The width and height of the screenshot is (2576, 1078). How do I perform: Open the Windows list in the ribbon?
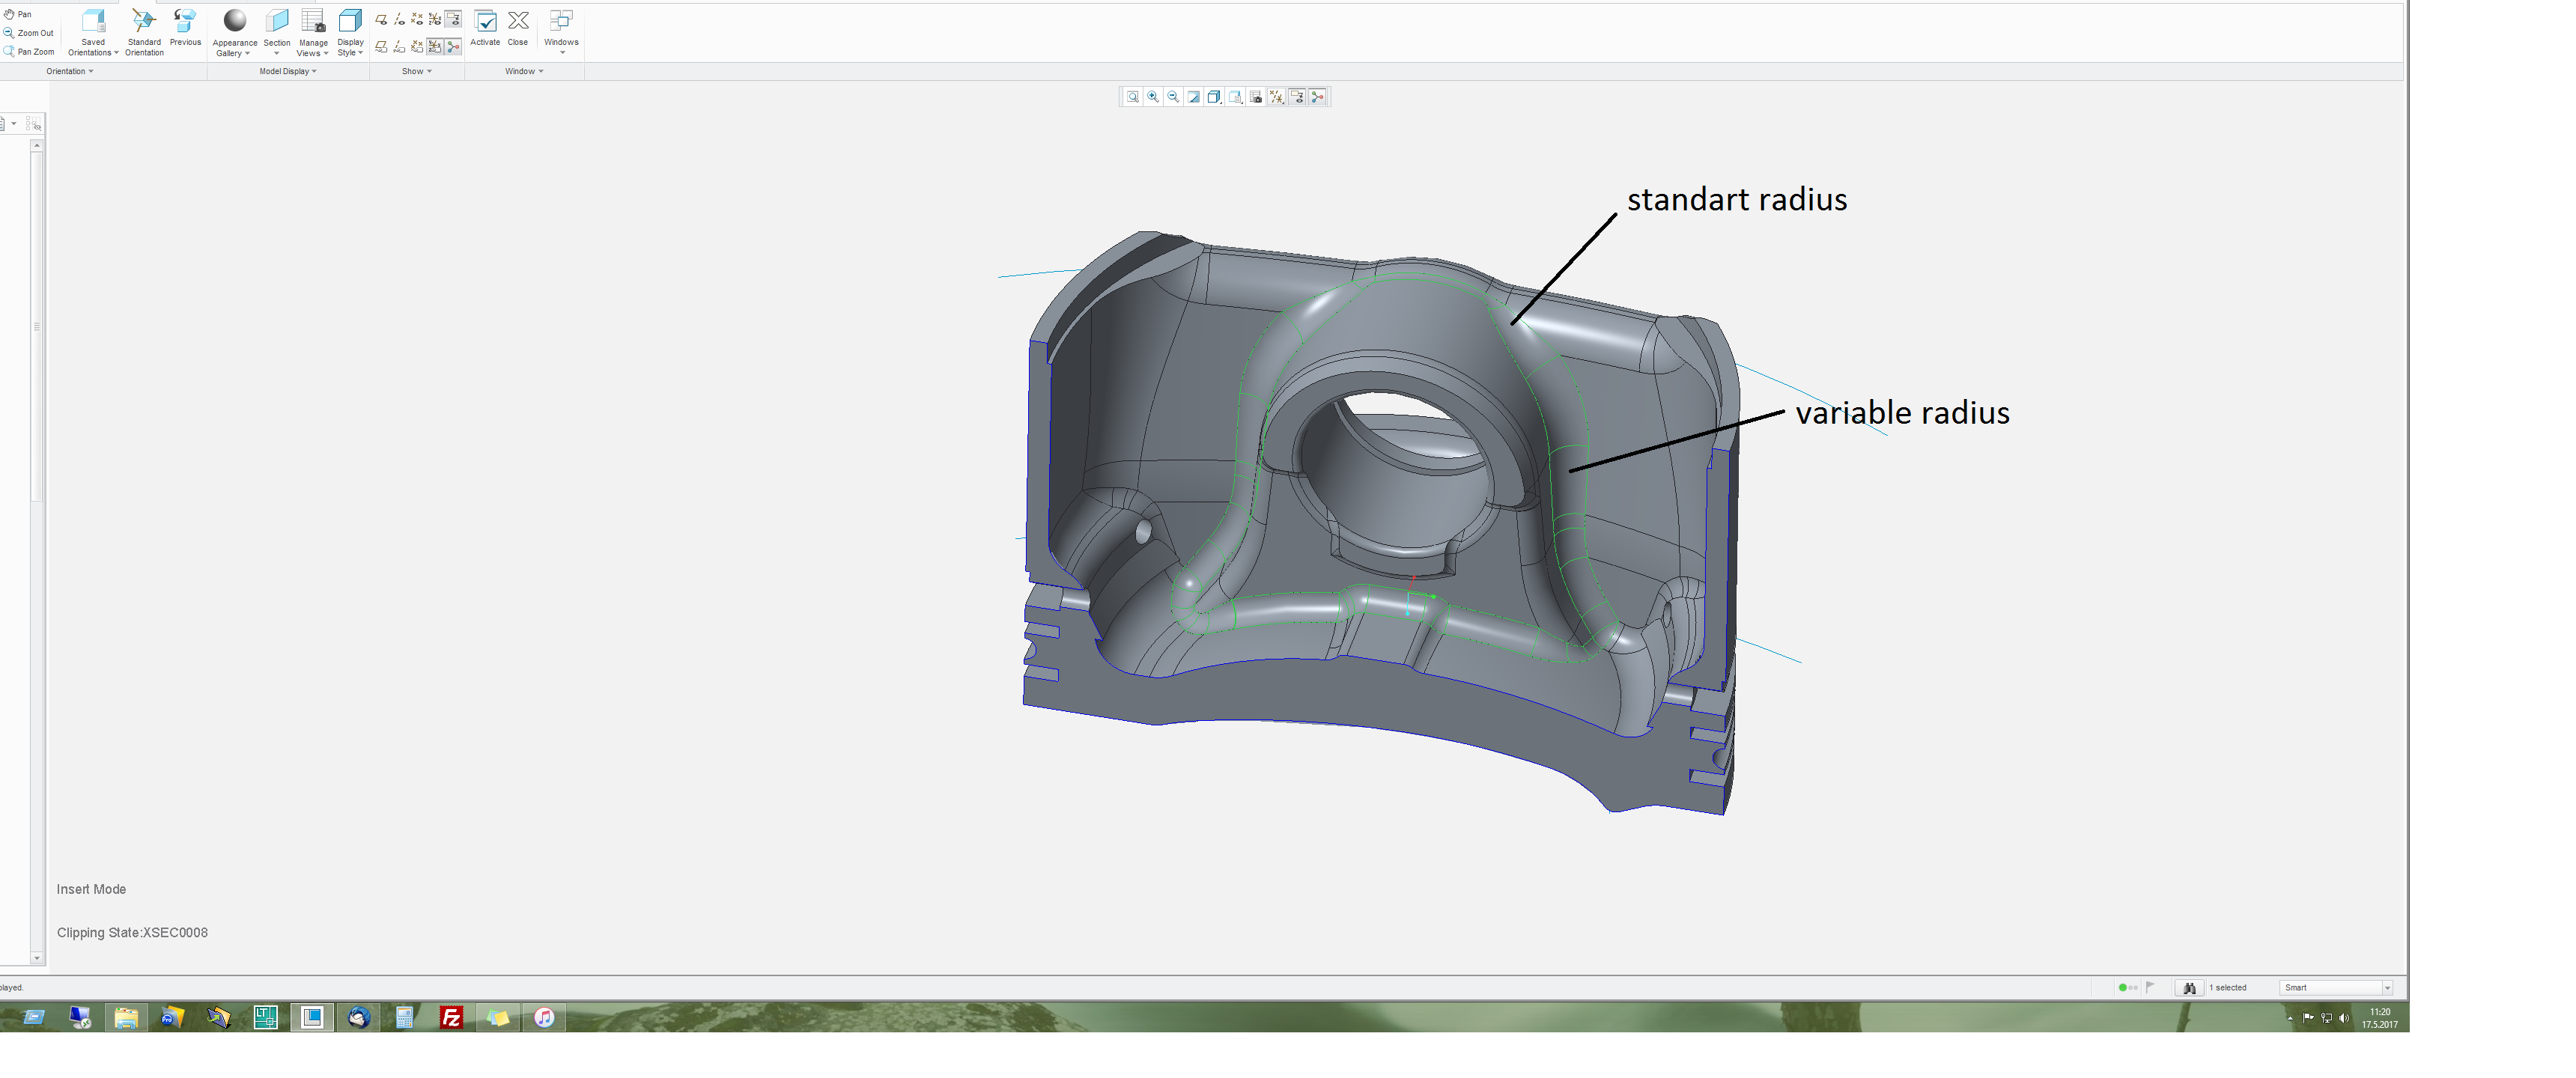click(x=561, y=32)
